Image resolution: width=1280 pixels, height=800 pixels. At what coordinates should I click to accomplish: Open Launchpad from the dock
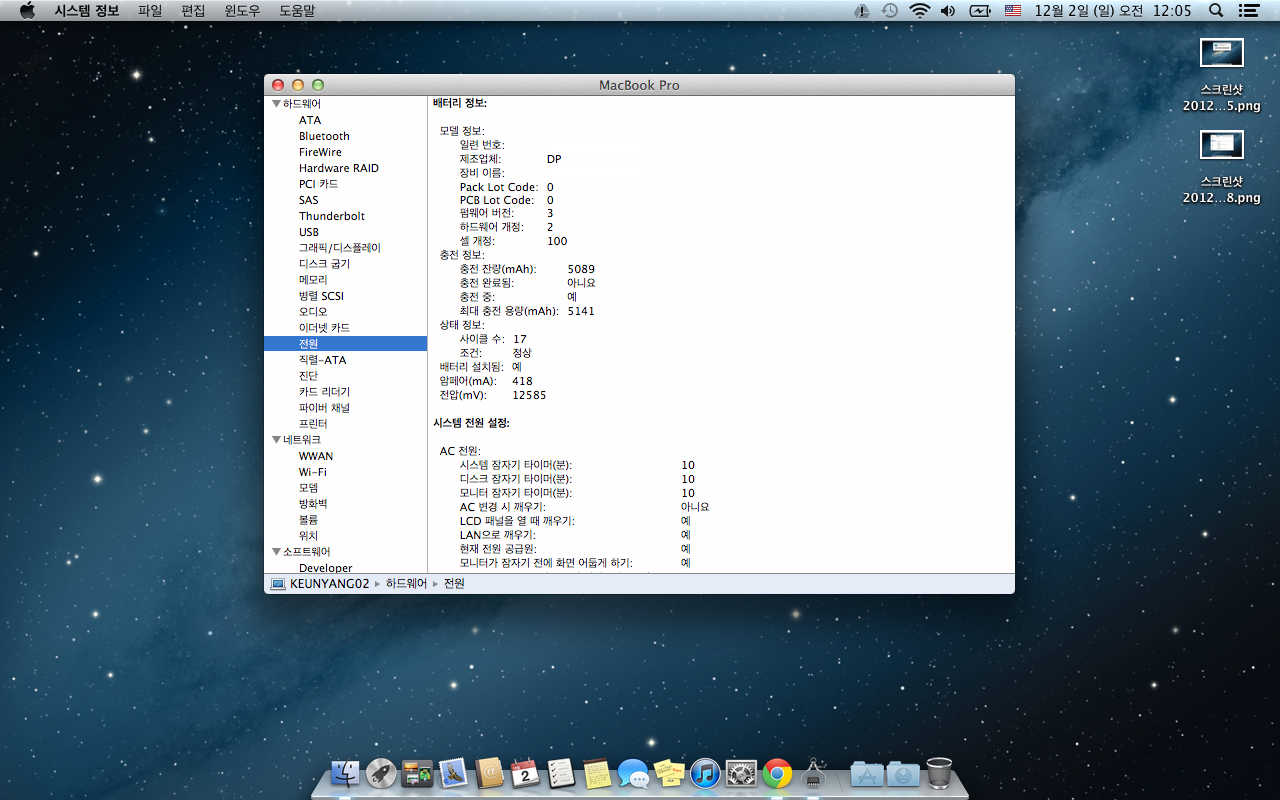(381, 773)
